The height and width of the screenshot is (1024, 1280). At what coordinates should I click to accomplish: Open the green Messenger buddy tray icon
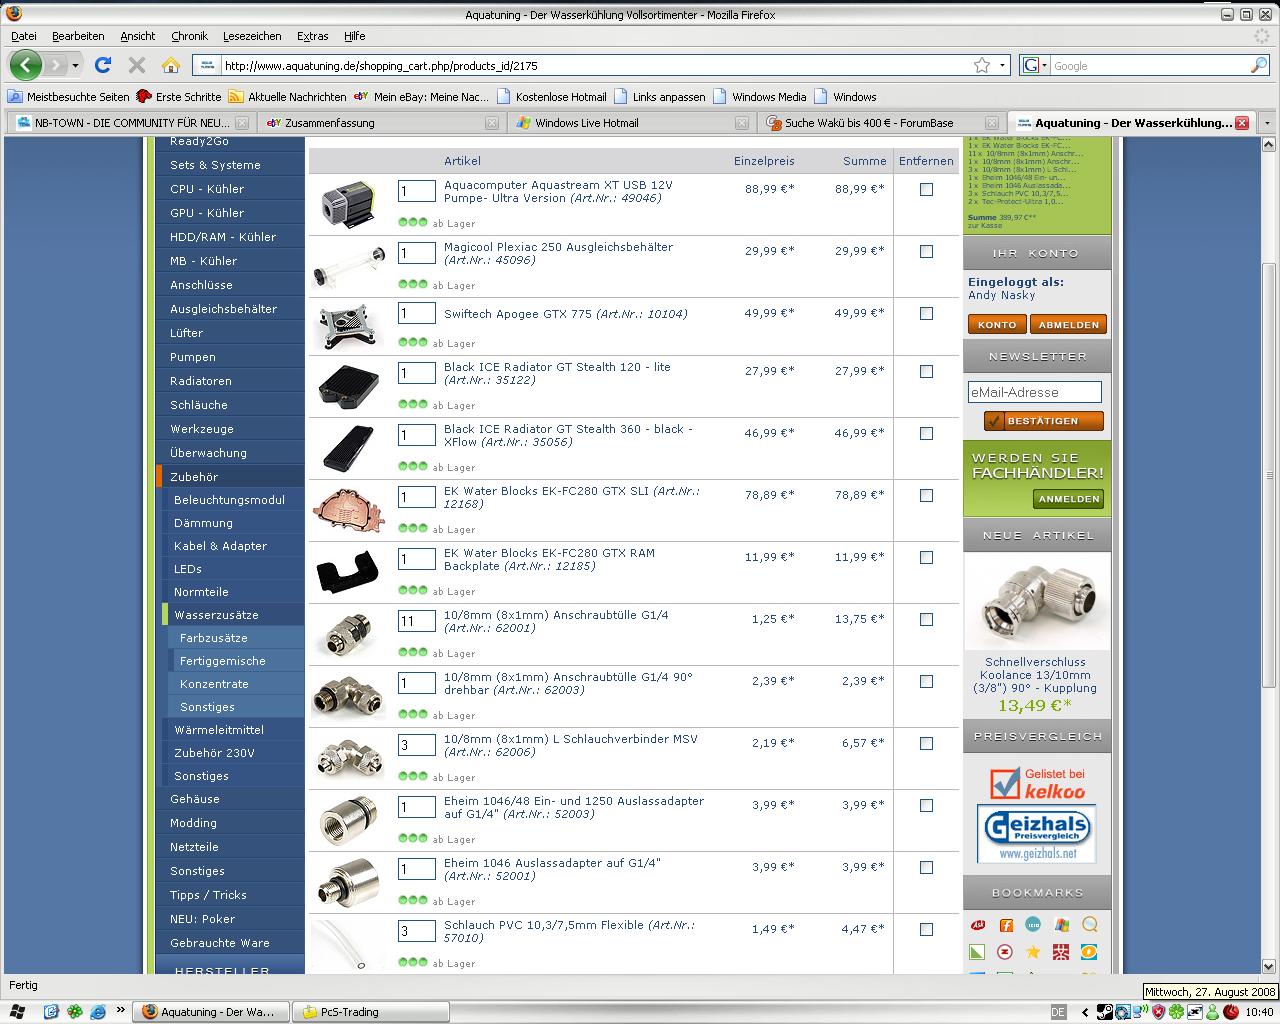point(1212,1012)
